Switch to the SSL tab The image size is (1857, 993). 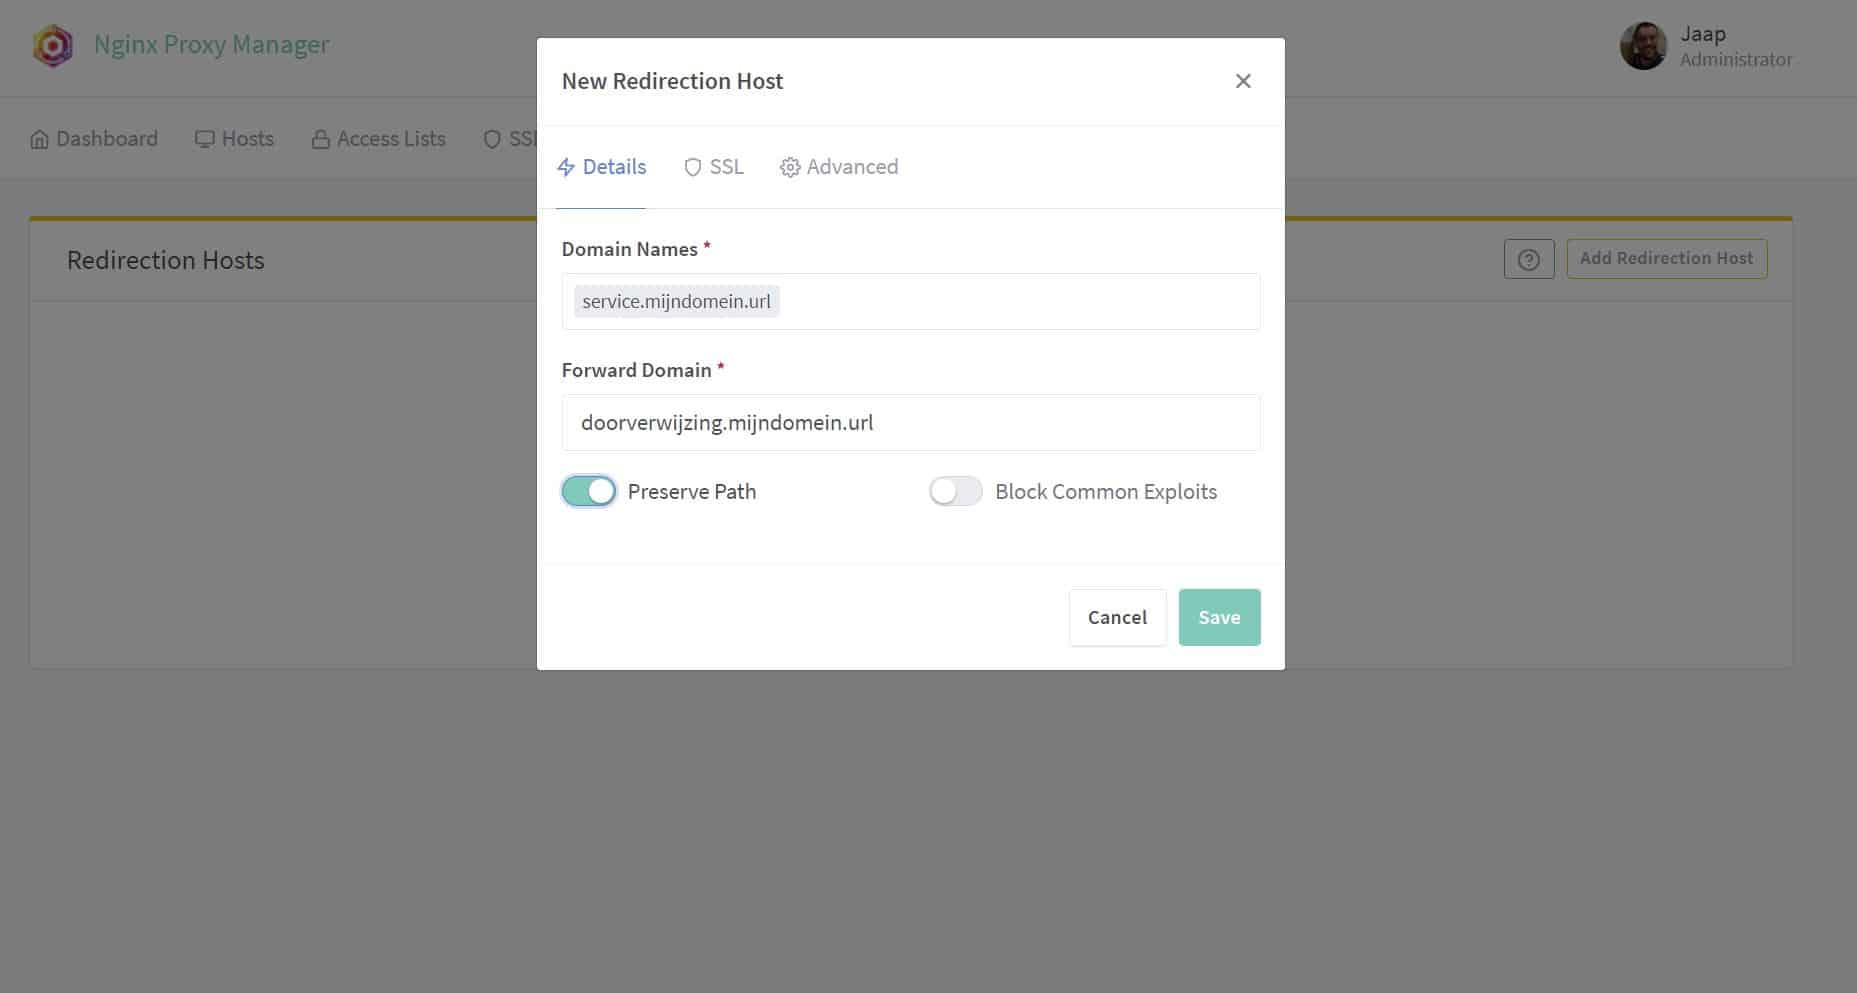tap(715, 167)
